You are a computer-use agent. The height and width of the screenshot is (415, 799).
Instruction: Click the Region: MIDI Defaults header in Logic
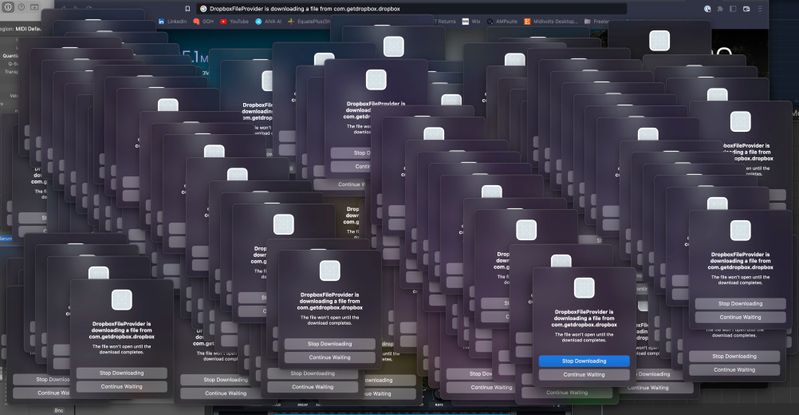[x=21, y=29]
